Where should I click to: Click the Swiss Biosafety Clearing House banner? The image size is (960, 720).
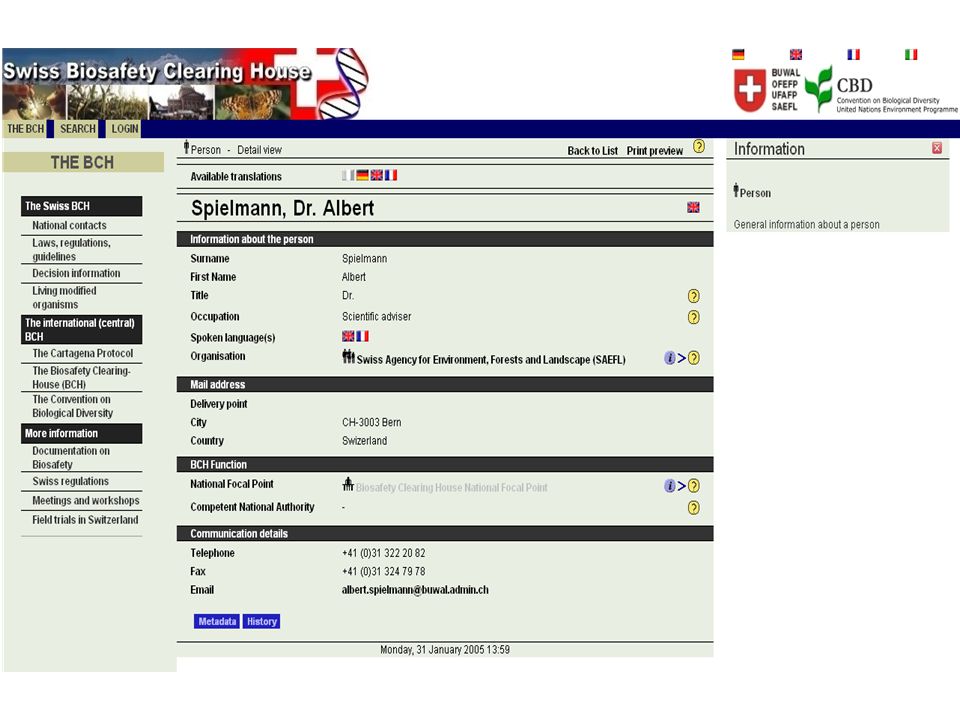click(x=186, y=83)
